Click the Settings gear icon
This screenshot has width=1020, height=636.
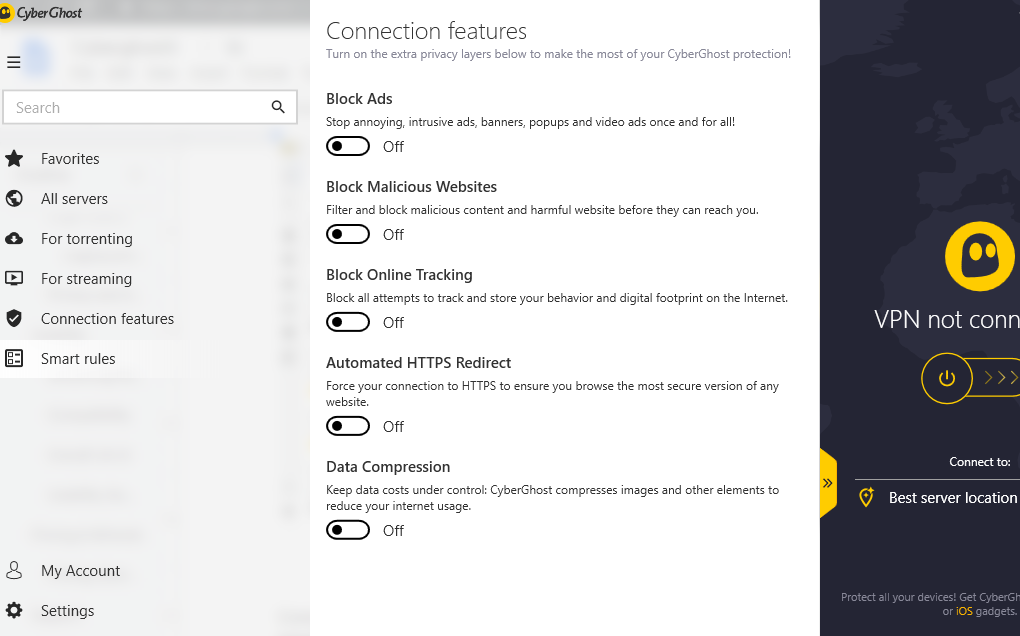click(14, 611)
